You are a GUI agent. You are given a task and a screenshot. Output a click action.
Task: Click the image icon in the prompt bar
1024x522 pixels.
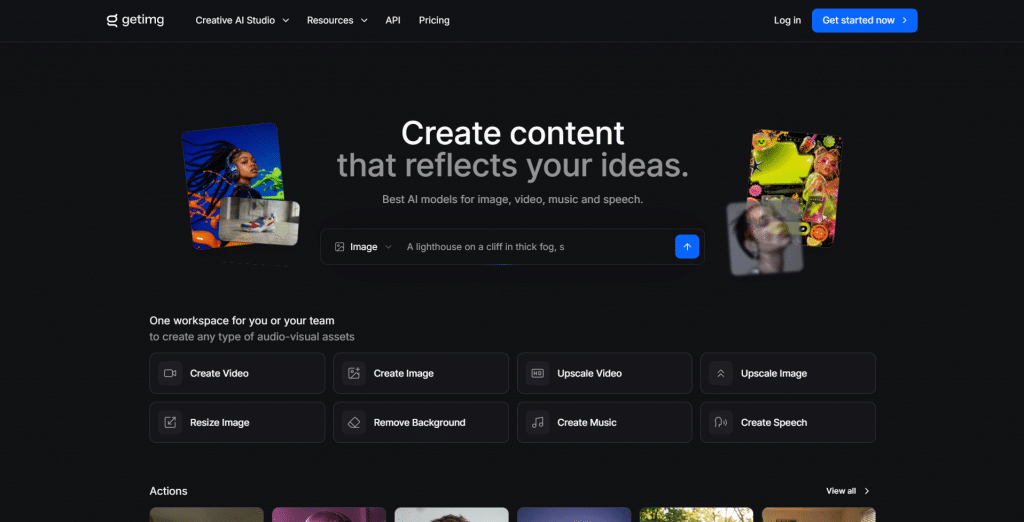coord(339,247)
